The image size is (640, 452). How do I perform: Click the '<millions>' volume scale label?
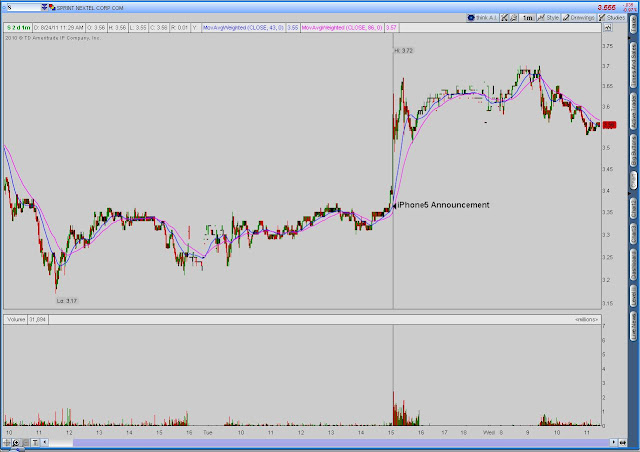coord(587,319)
